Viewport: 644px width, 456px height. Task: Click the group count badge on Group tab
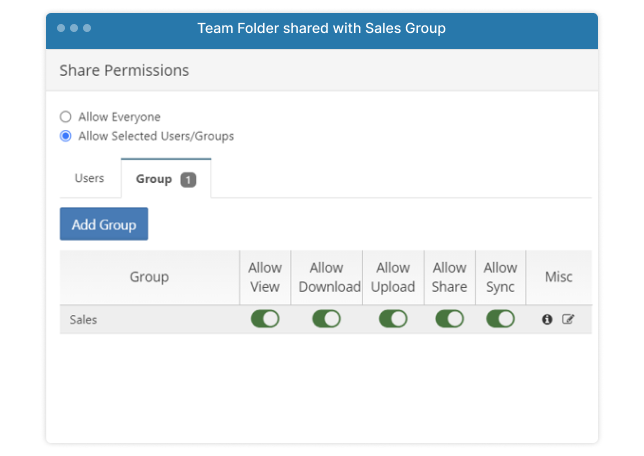pyautogui.click(x=188, y=180)
